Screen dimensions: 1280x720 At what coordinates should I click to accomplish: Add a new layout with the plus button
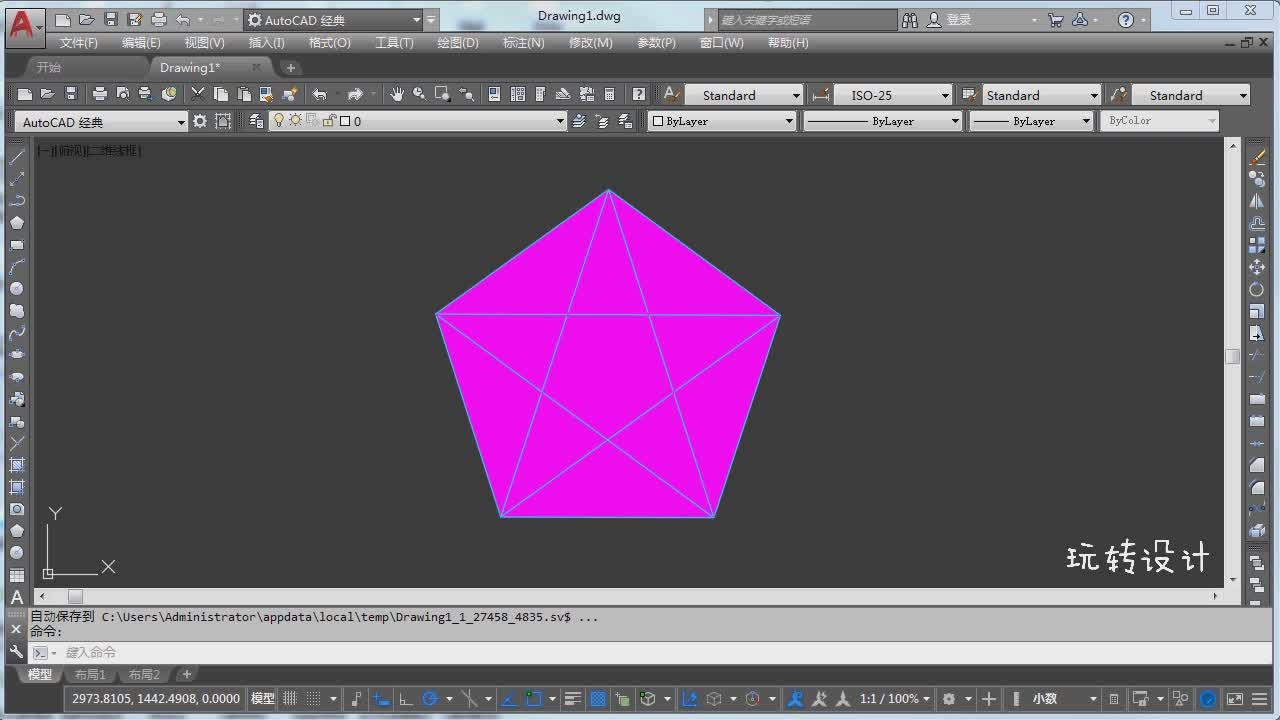pyautogui.click(x=186, y=674)
